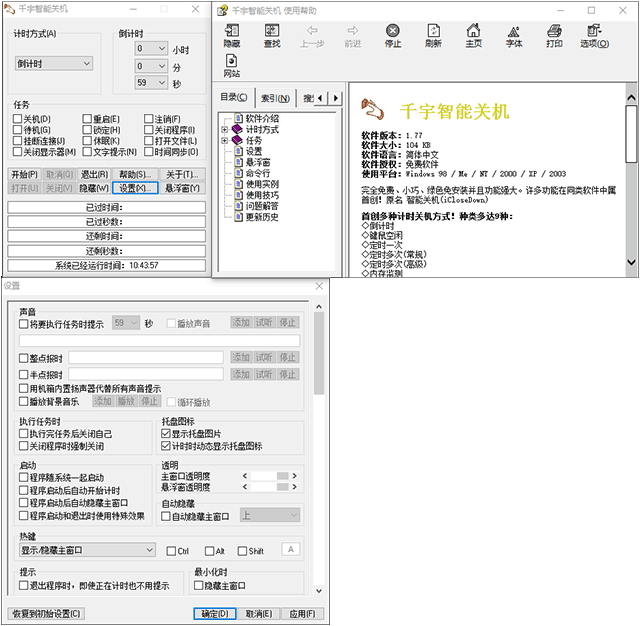Open the 设置 topic in help contents
The image size is (640, 626).
click(x=254, y=151)
